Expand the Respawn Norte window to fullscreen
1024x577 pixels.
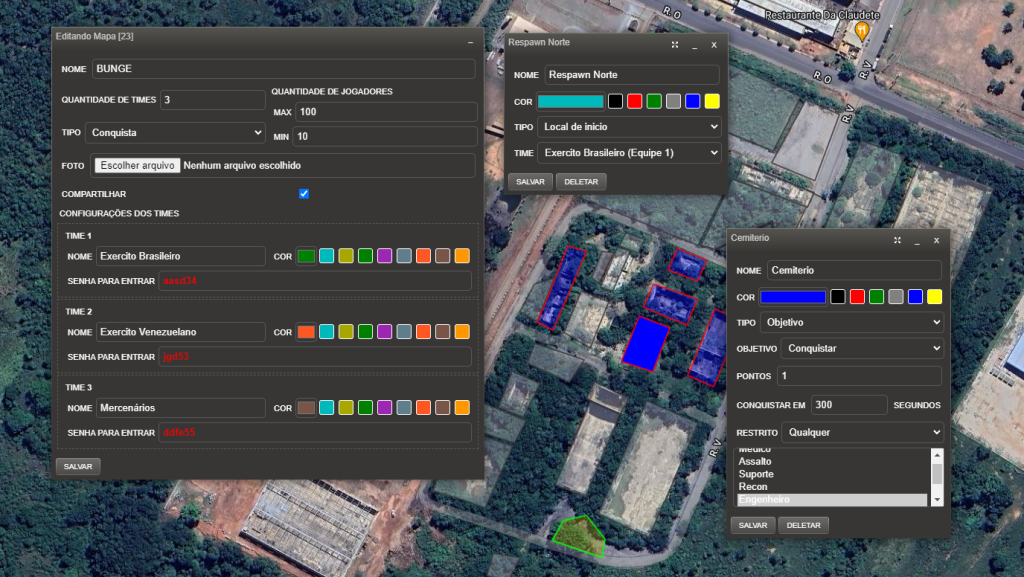point(675,45)
